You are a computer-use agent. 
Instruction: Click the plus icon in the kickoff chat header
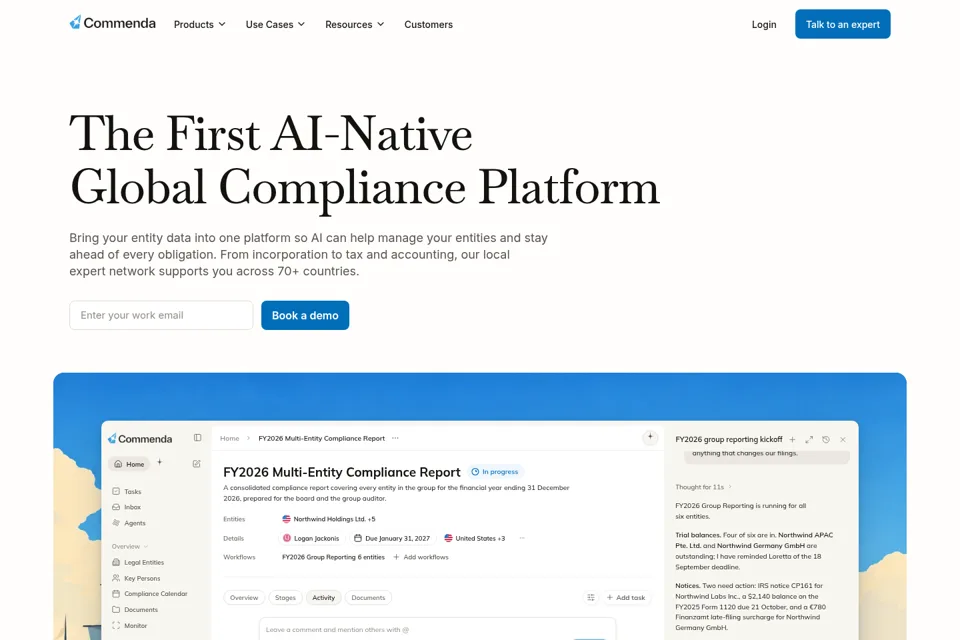[792, 440]
